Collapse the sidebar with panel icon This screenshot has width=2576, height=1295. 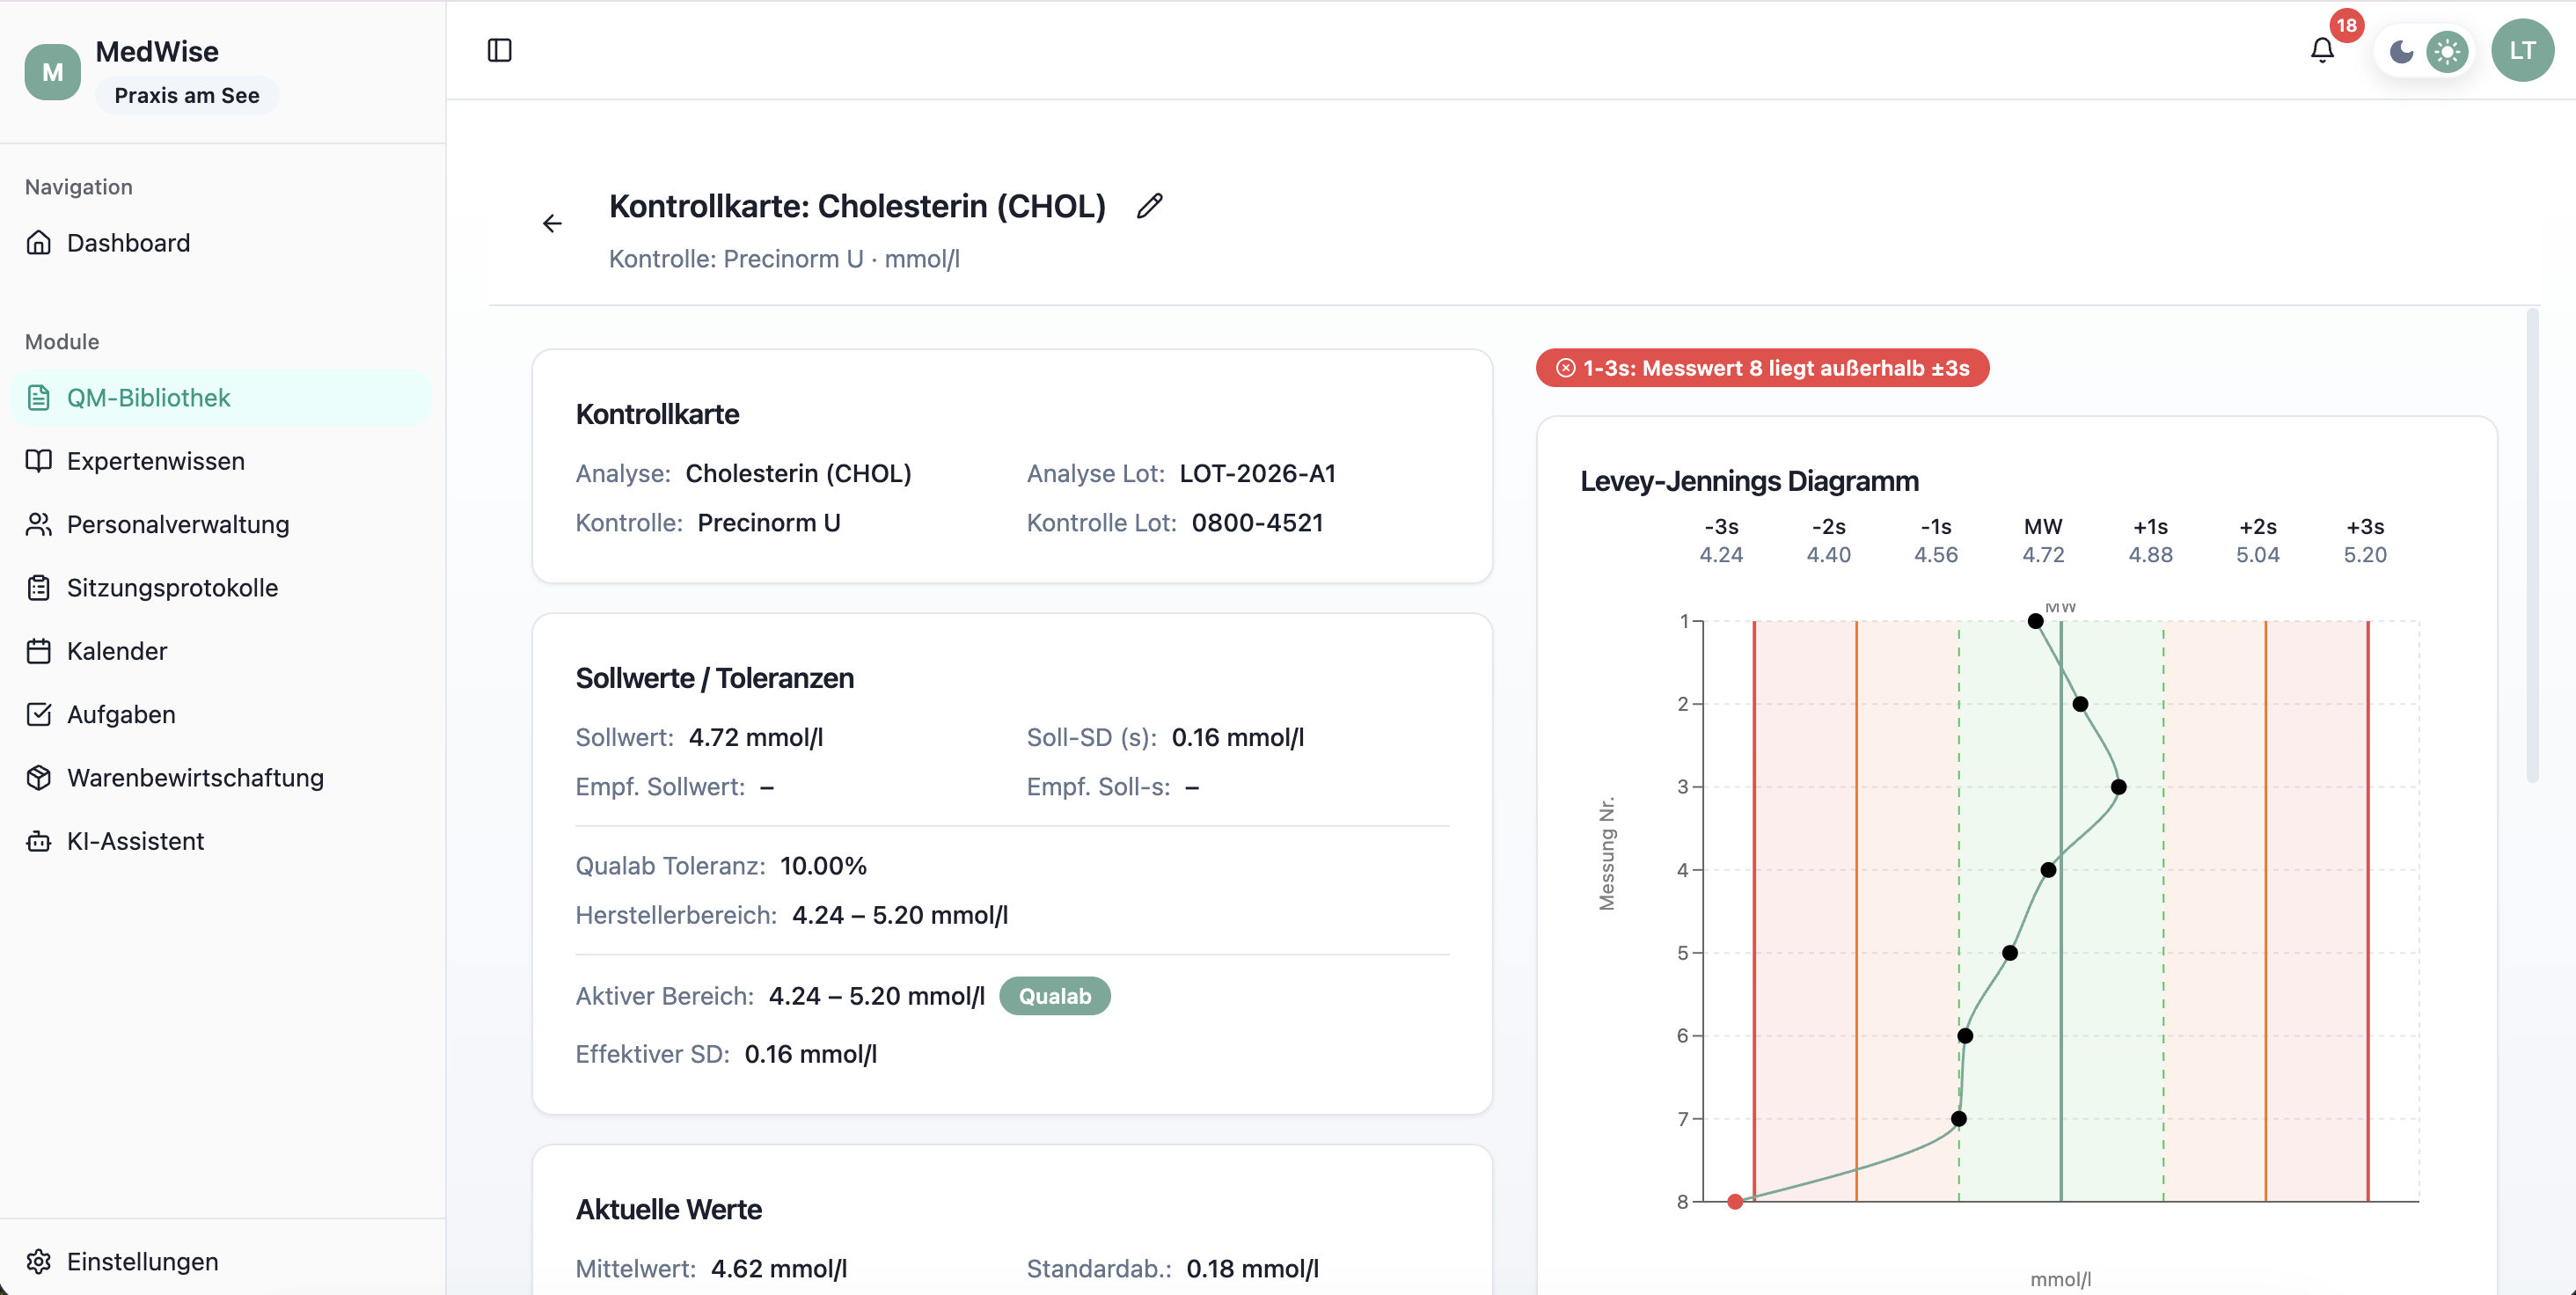click(x=499, y=50)
